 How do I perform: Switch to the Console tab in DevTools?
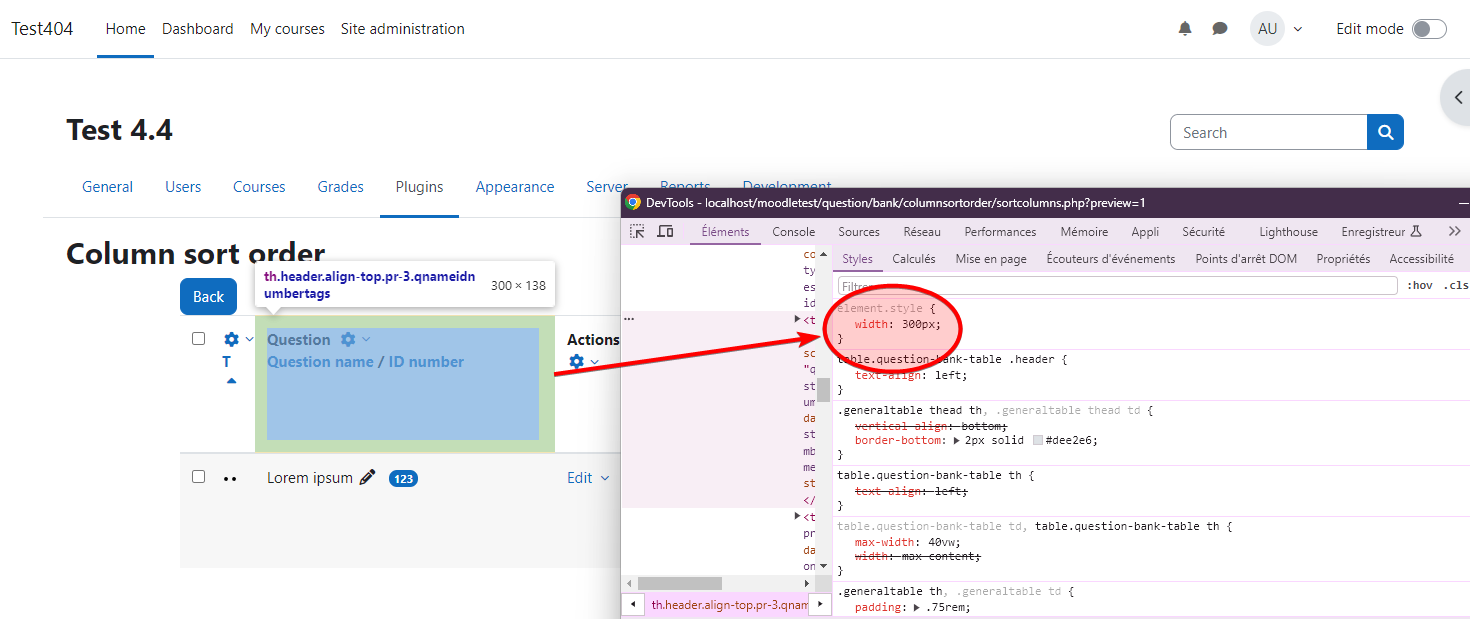tap(794, 232)
